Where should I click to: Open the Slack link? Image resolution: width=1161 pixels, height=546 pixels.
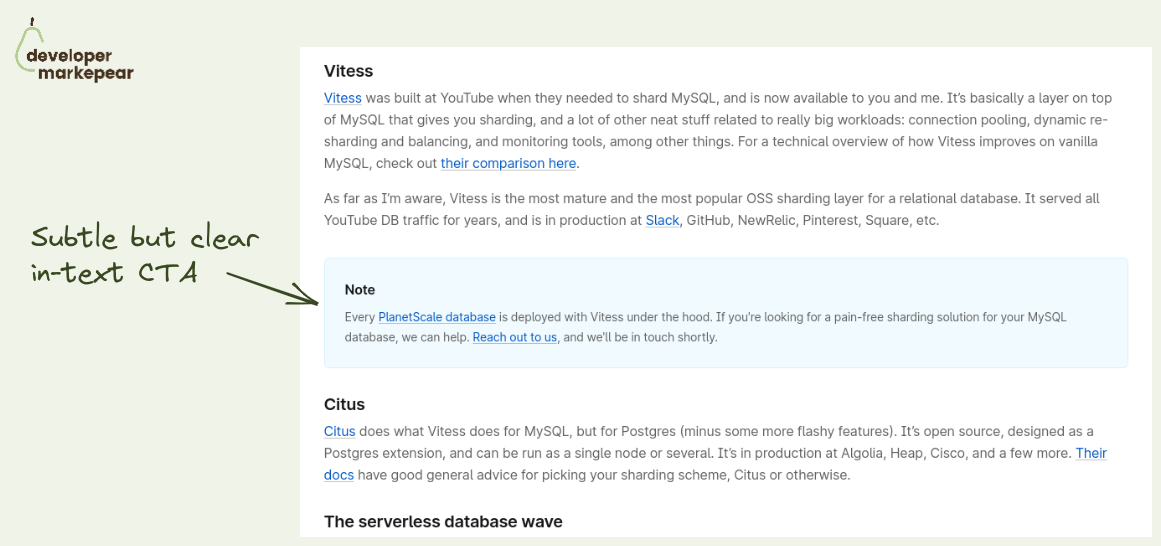click(x=662, y=220)
